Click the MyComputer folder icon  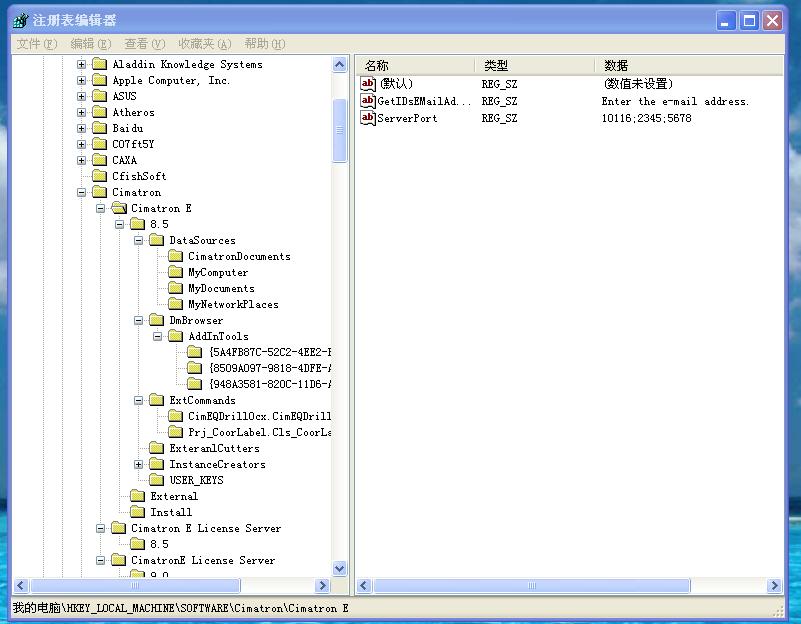click(x=176, y=272)
